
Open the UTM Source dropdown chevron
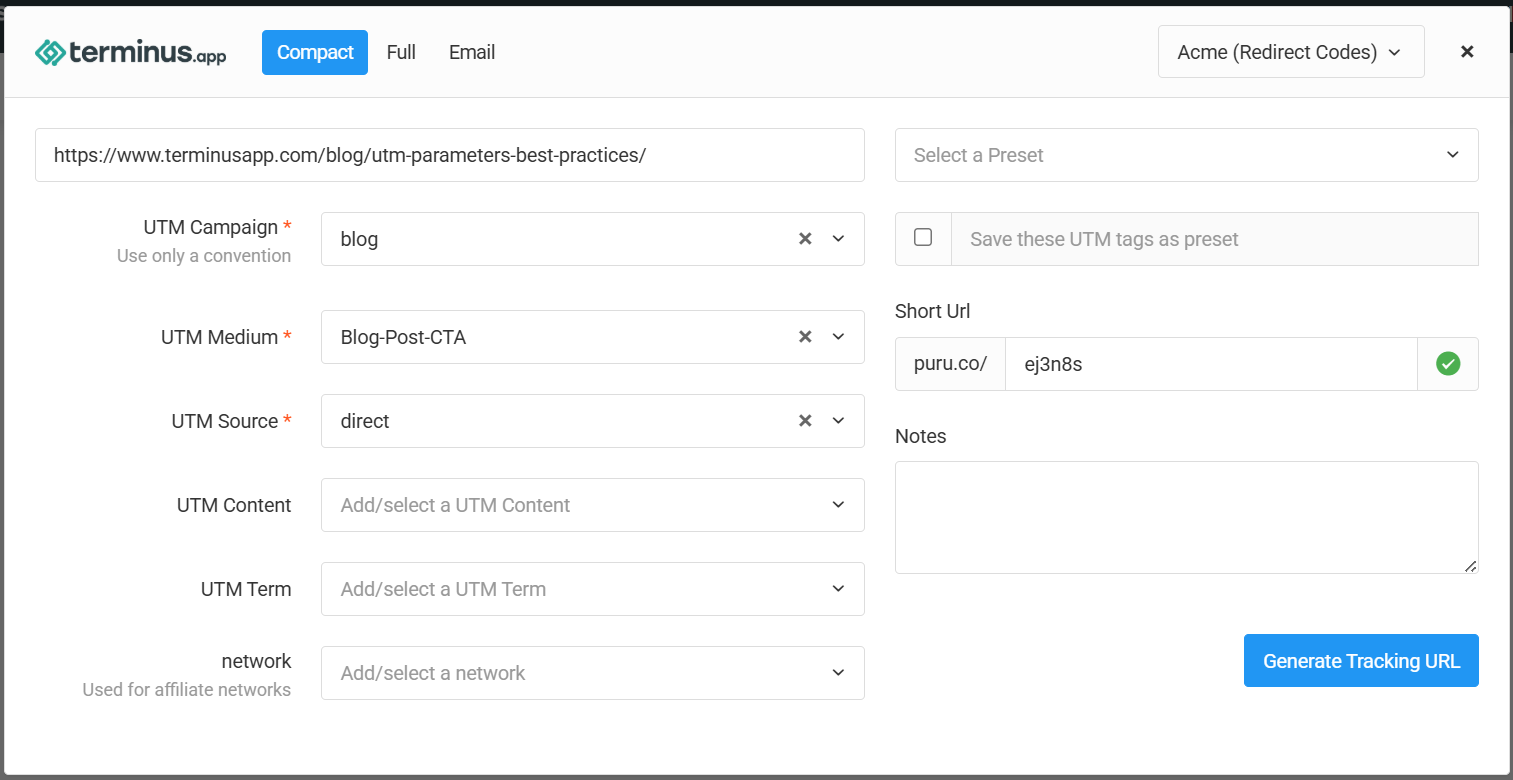(839, 421)
